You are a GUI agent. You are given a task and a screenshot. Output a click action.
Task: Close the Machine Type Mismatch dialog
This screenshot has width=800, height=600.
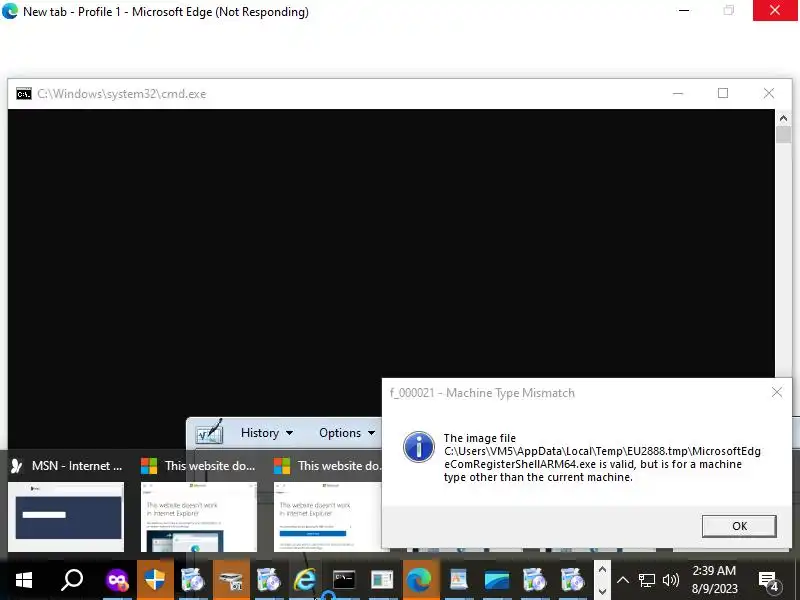tap(777, 392)
